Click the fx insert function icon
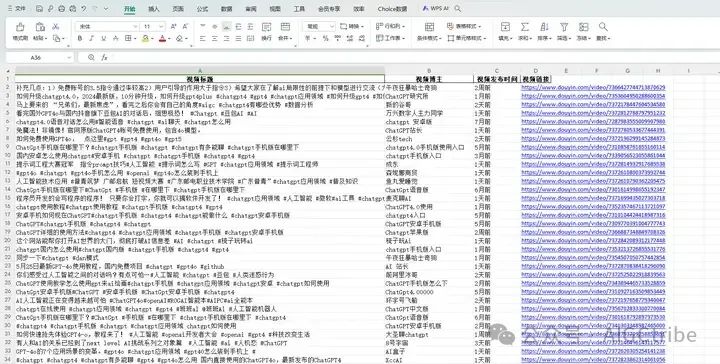Image resolution: width=720 pixels, height=364 pixels. tap(104, 57)
